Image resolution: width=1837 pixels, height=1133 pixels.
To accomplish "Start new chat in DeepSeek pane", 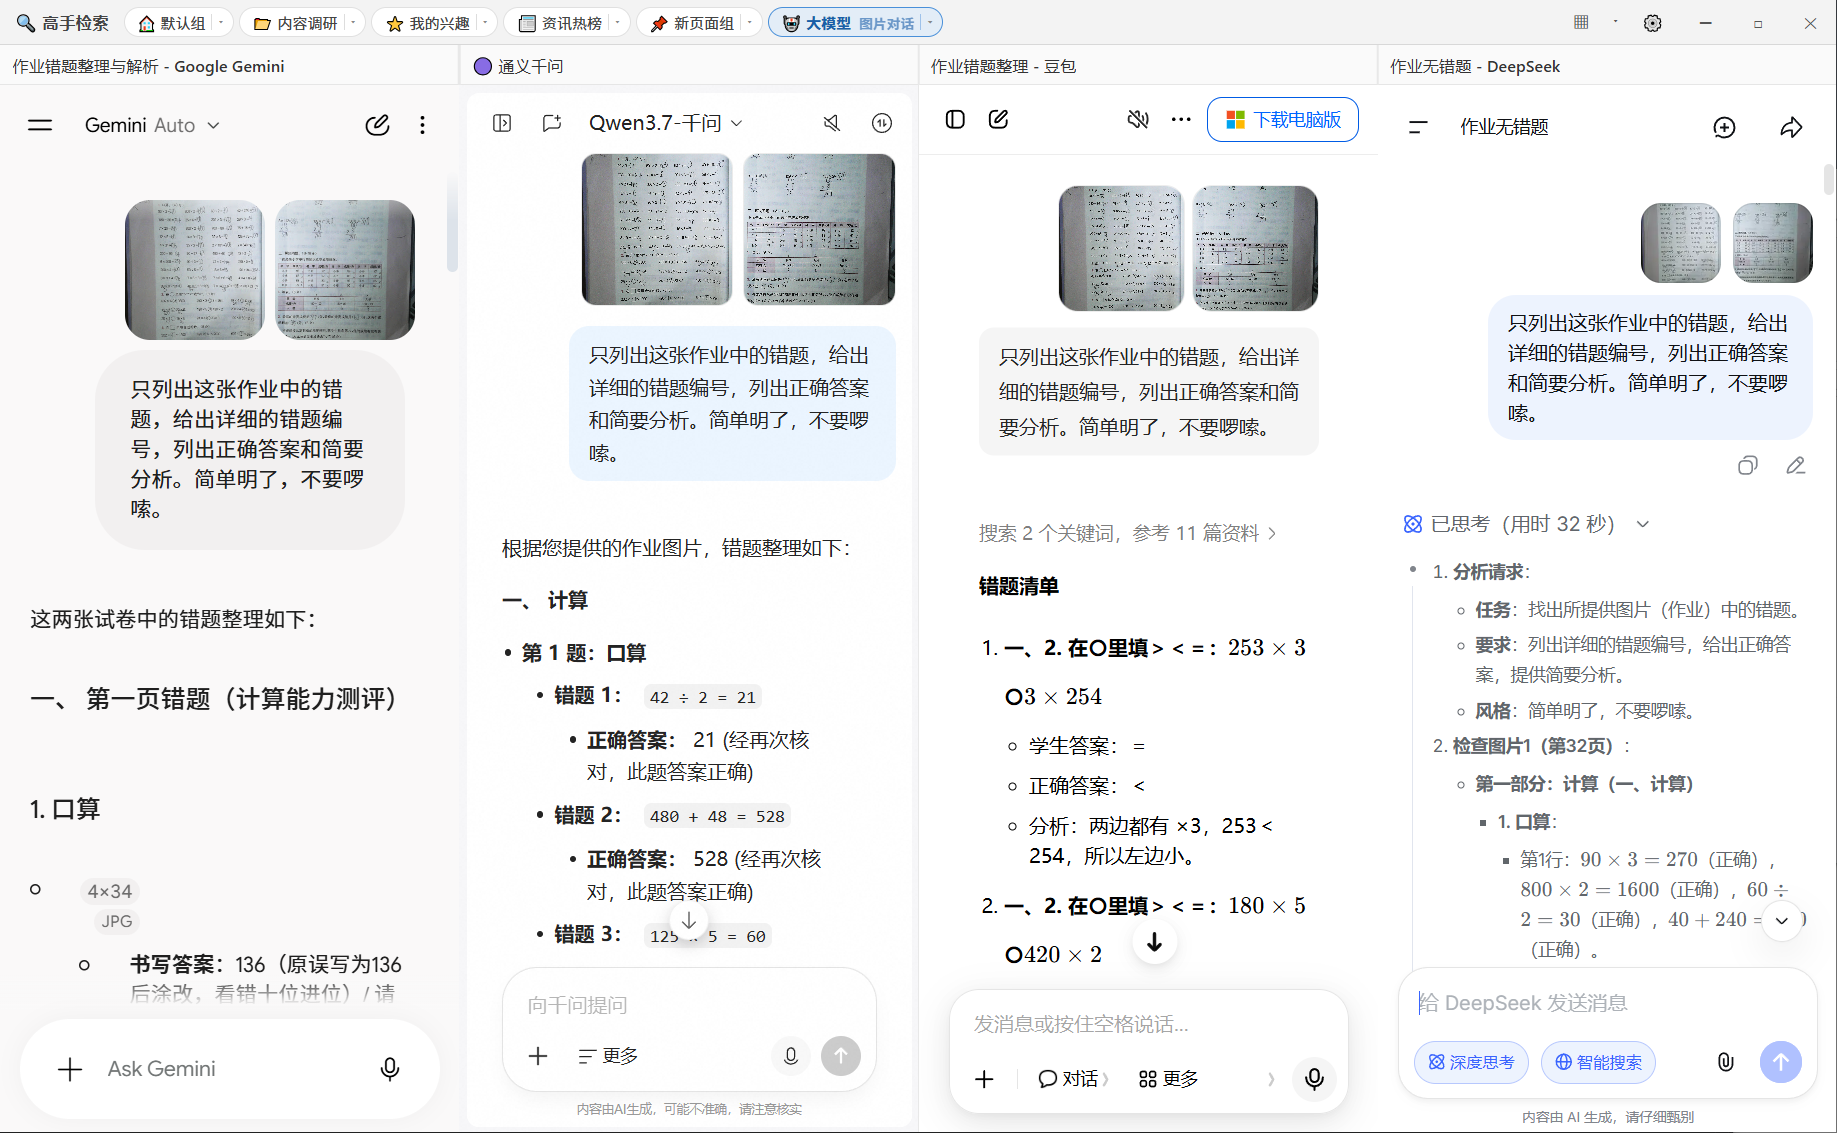I will pyautogui.click(x=1724, y=127).
